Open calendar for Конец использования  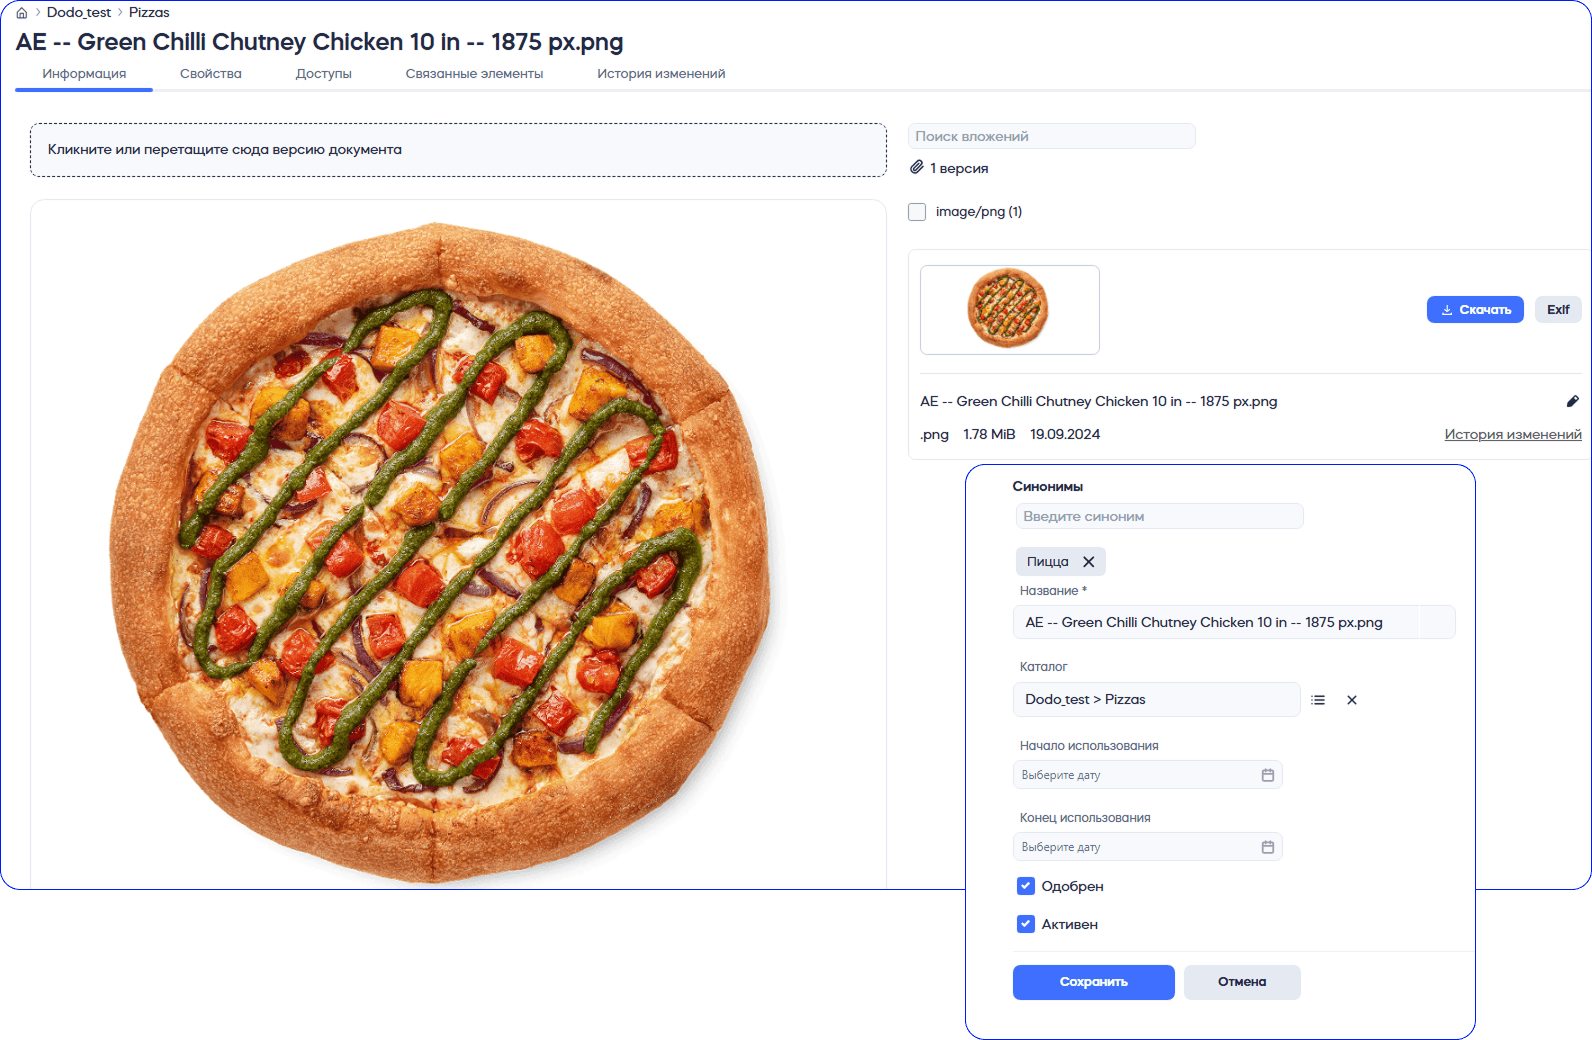pyautogui.click(x=1268, y=847)
